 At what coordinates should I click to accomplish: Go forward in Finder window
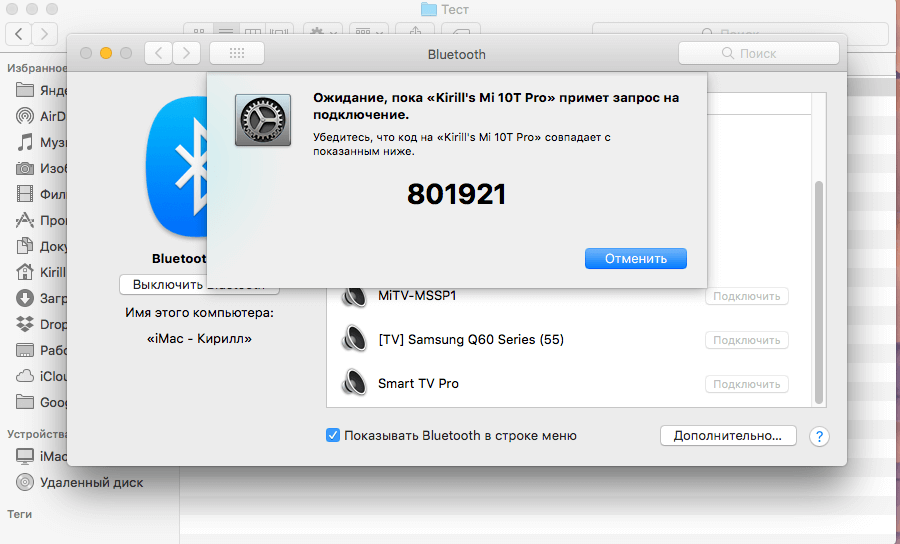(x=45, y=34)
